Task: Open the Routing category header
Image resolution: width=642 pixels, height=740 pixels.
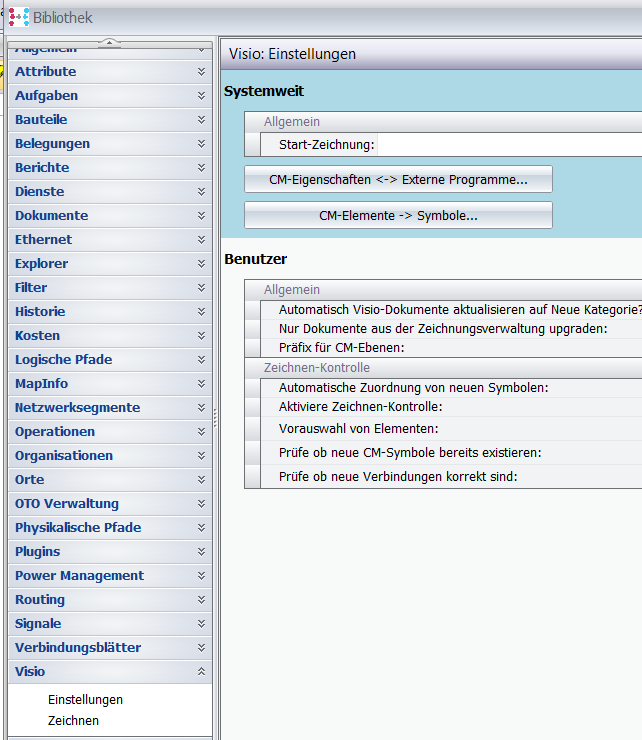Action: point(110,600)
